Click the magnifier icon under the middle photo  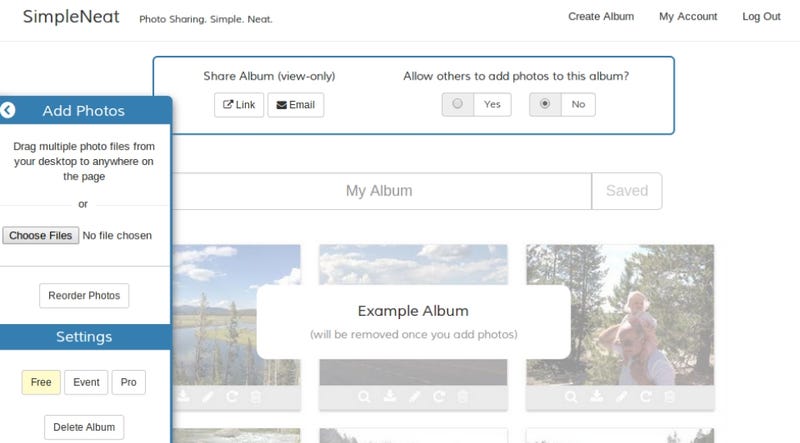pos(364,397)
